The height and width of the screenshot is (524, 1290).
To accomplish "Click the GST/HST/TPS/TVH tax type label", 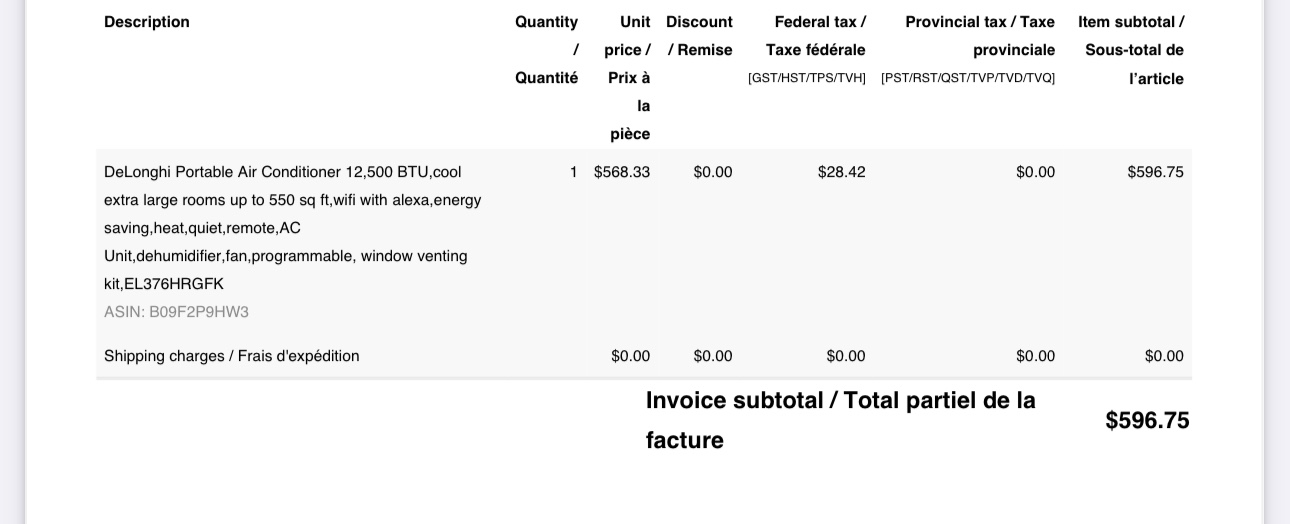I will [807, 78].
